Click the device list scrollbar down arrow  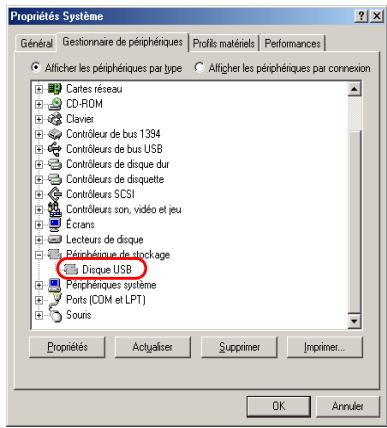[x=354, y=321]
